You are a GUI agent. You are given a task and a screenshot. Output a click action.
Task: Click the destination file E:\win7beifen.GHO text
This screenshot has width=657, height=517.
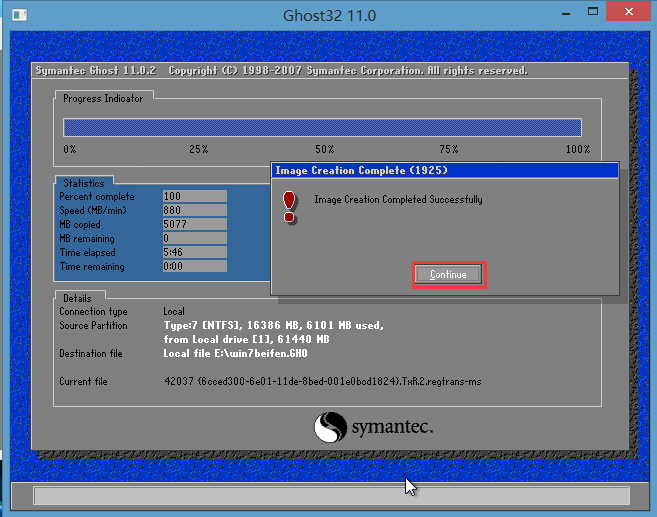235,354
